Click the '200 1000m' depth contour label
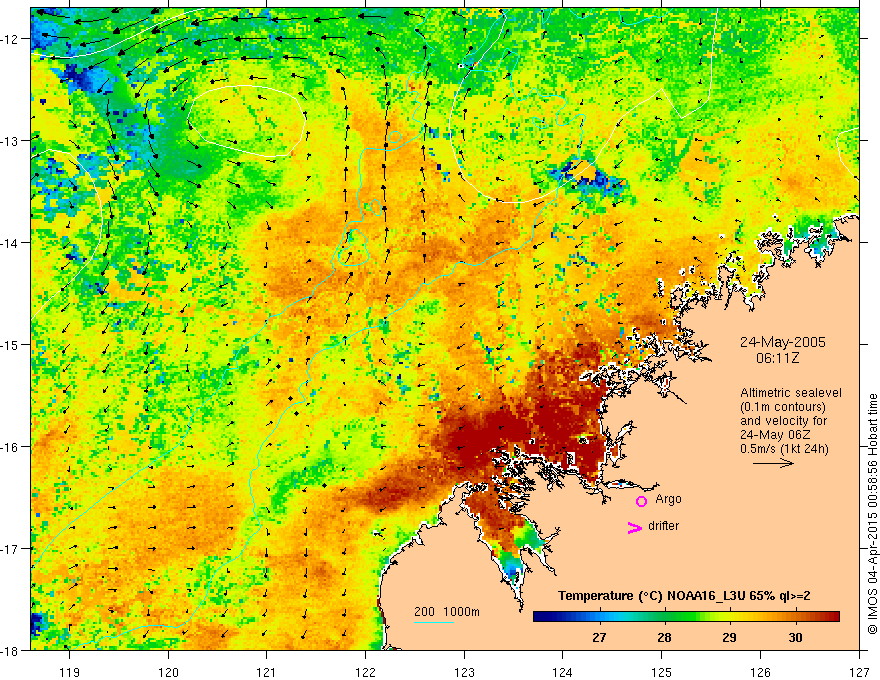The height and width of the screenshot is (680, 880). 447,612
